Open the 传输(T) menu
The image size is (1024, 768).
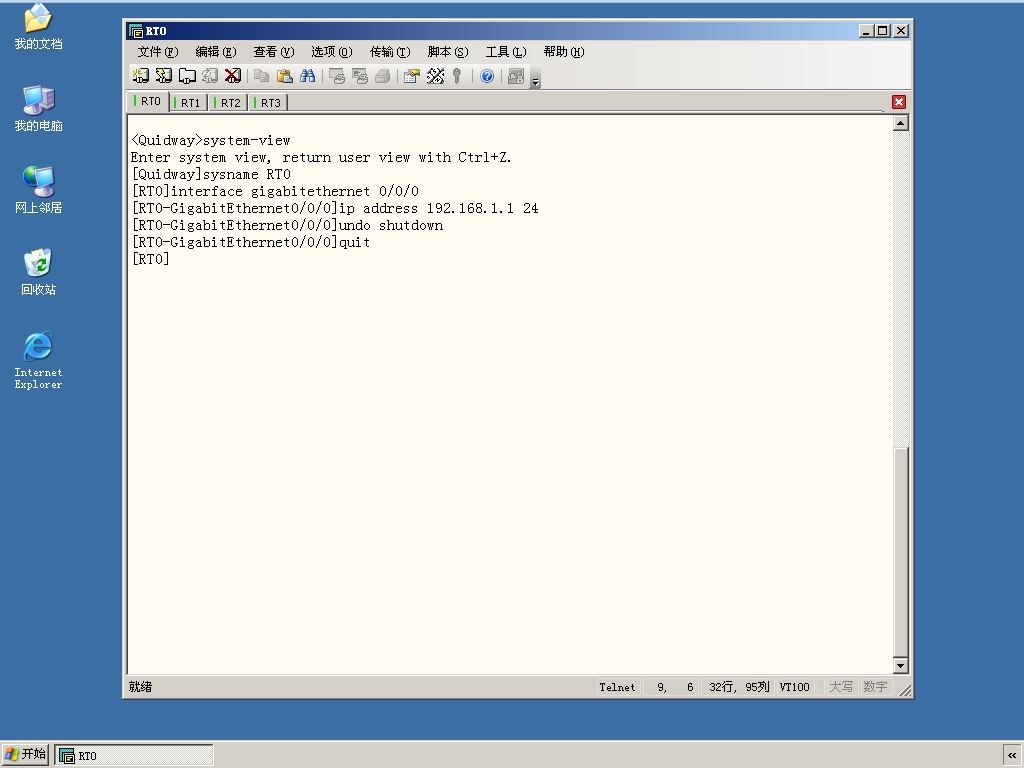click(390, 52)
